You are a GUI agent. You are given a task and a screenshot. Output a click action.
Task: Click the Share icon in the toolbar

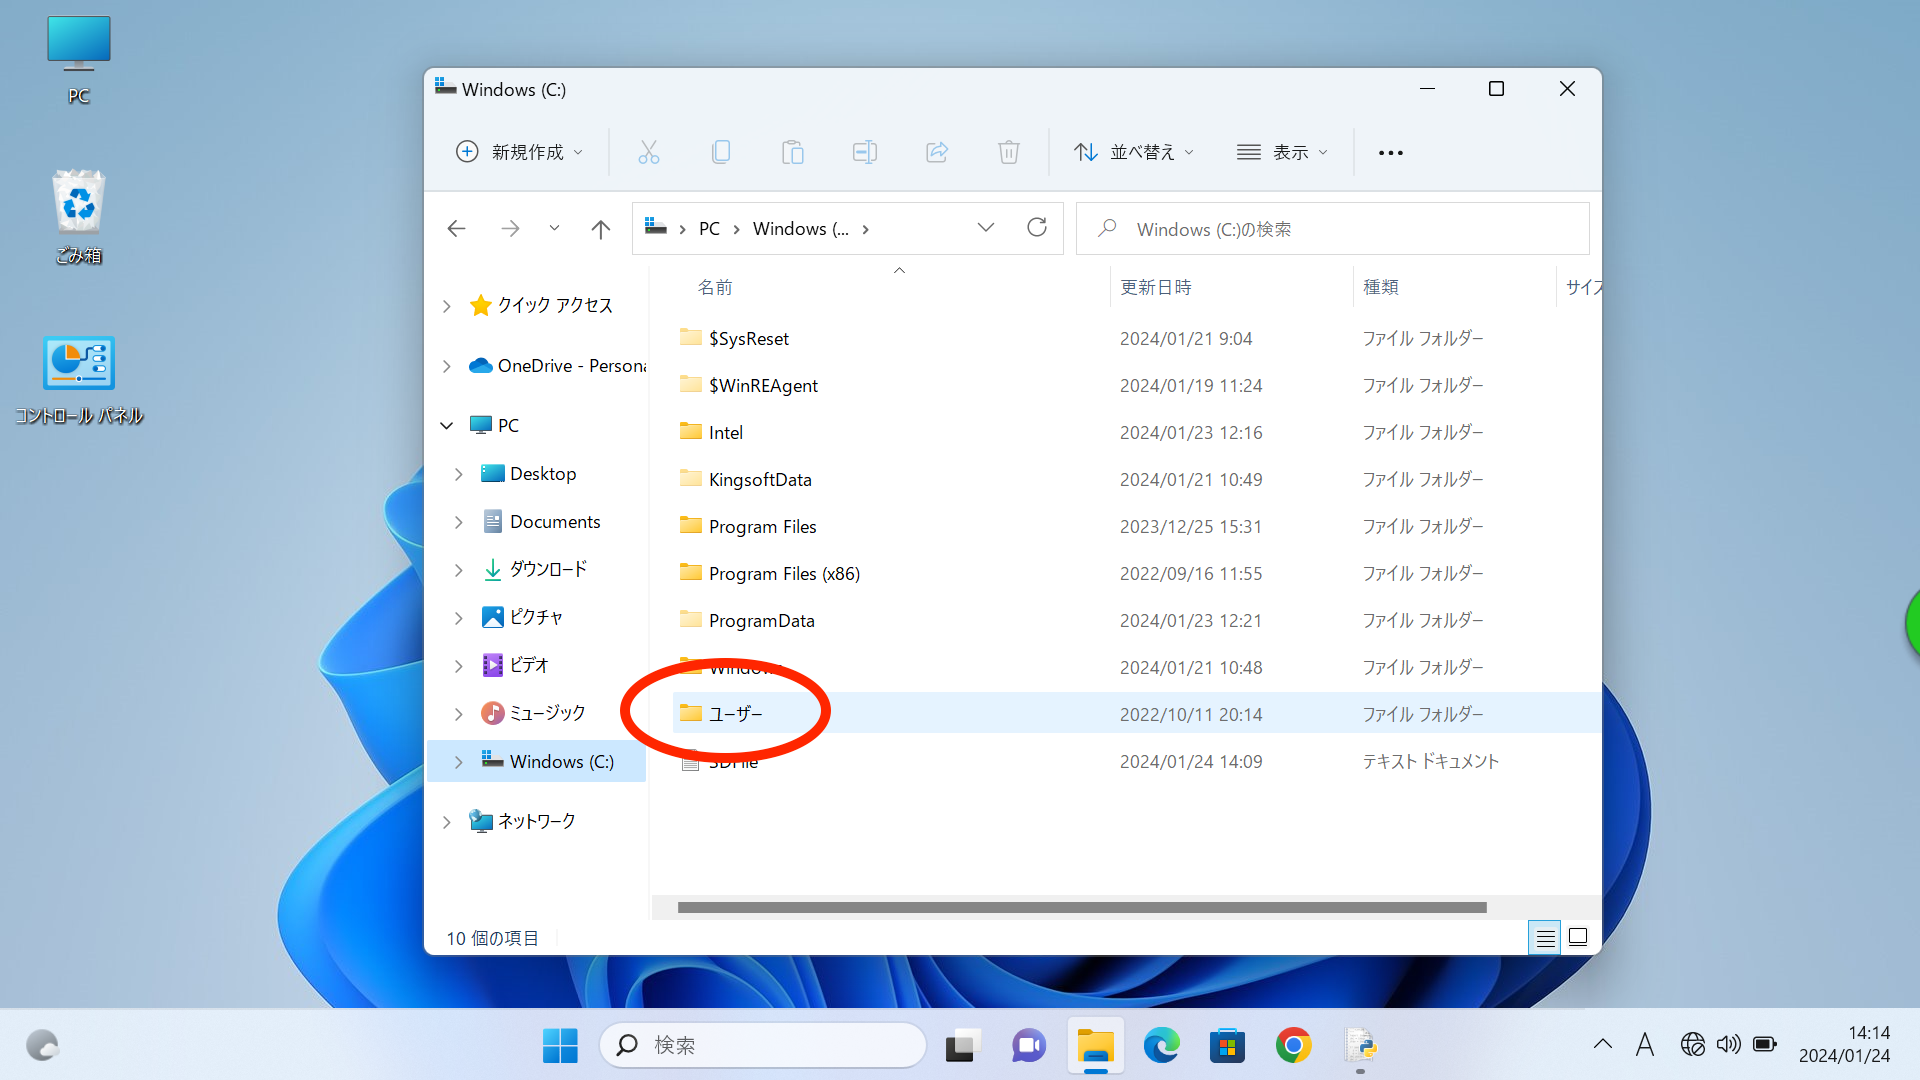click(x=936, y=151)
